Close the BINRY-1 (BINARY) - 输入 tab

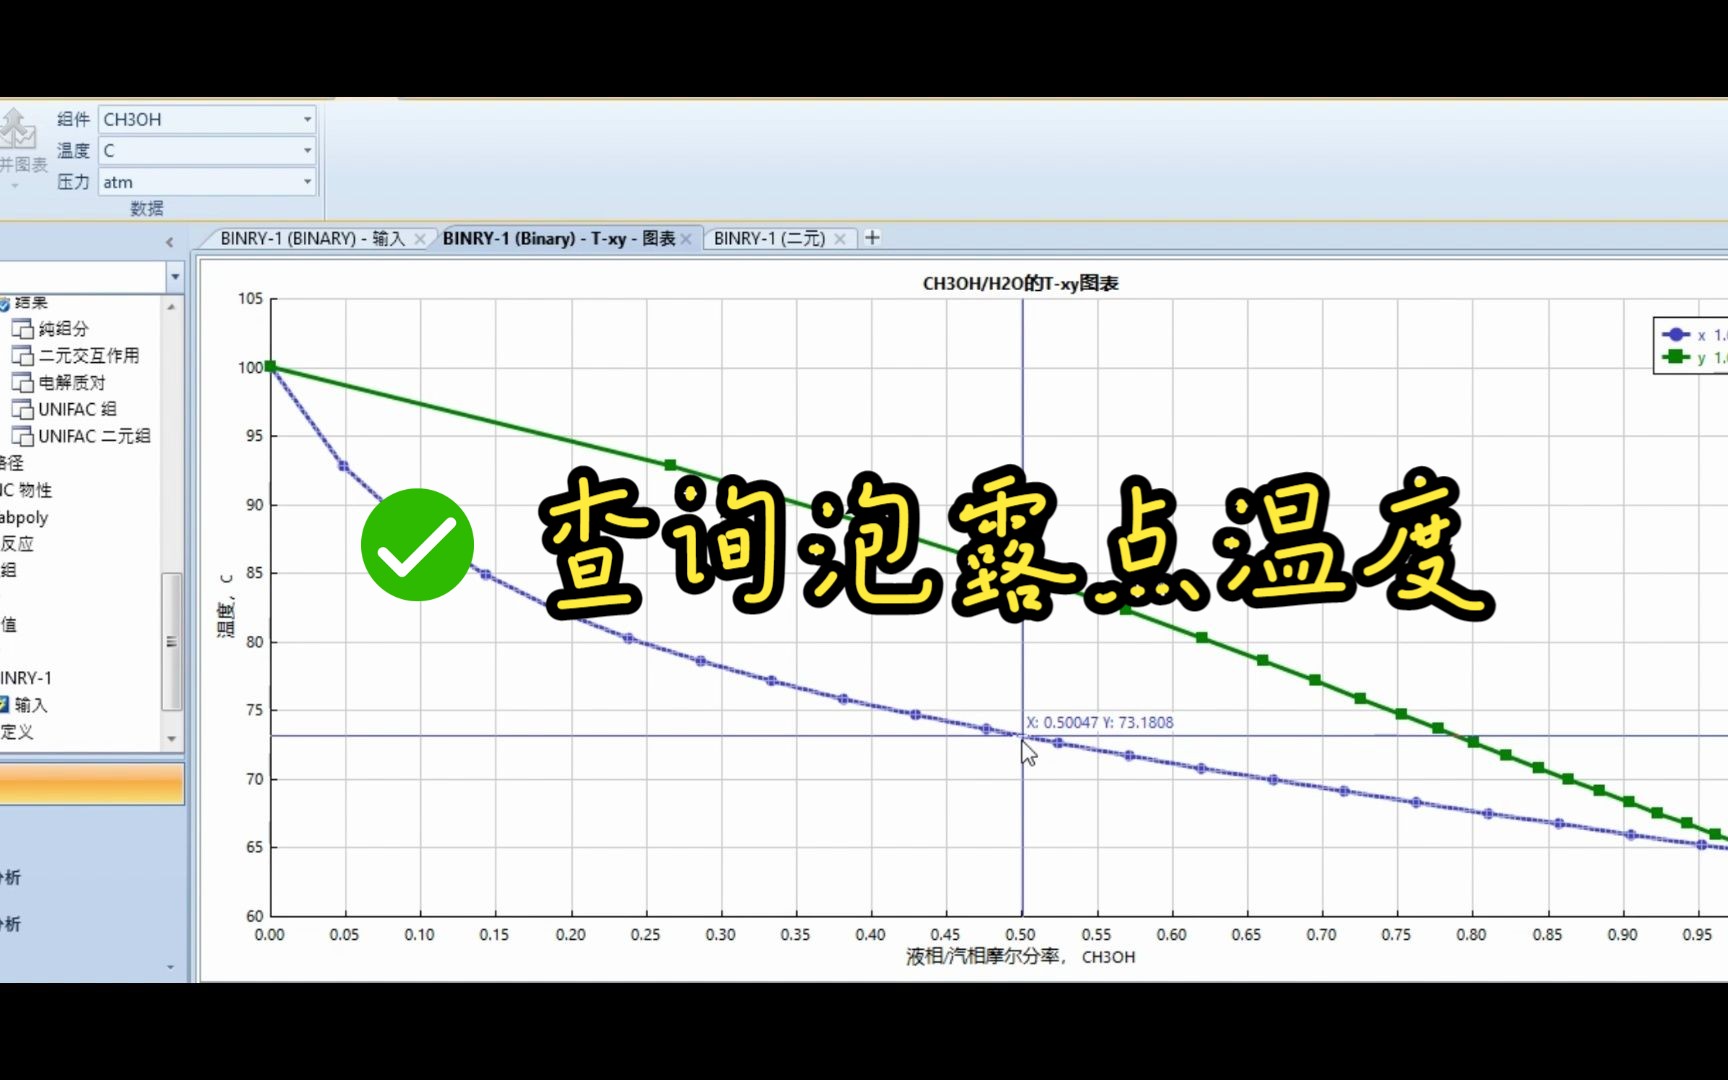pos(420,239)
